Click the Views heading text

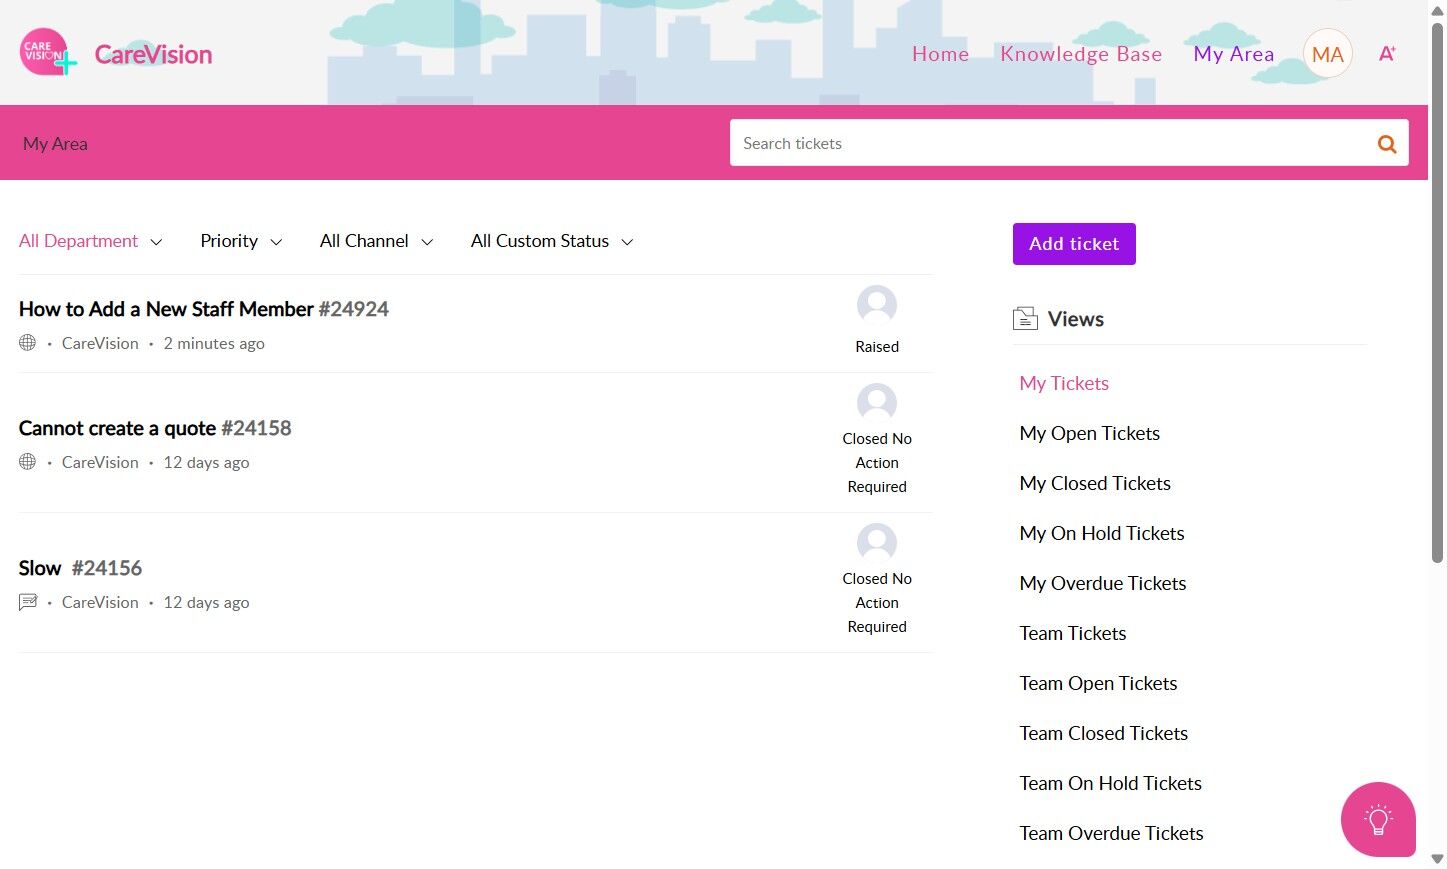(x=1076, y=319)
